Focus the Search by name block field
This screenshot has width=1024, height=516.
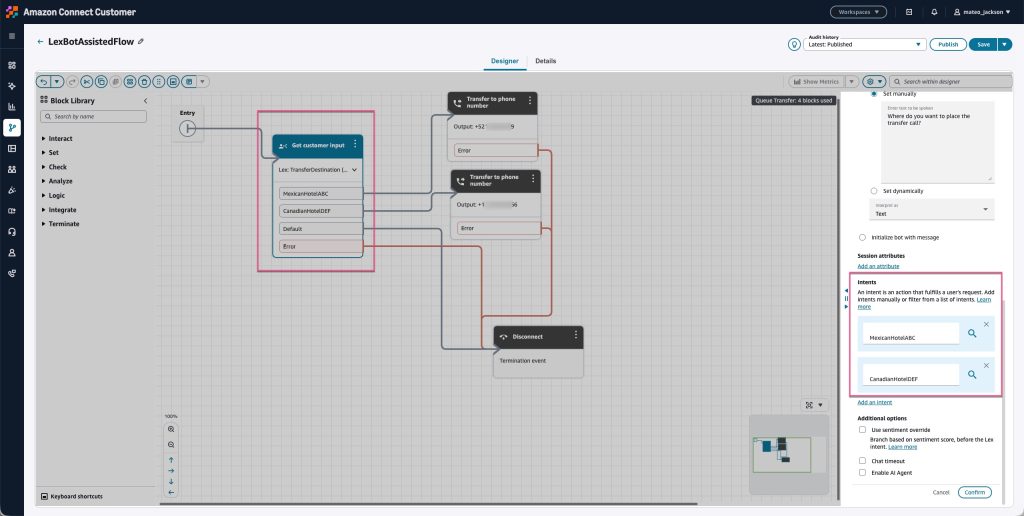[93, 116]
